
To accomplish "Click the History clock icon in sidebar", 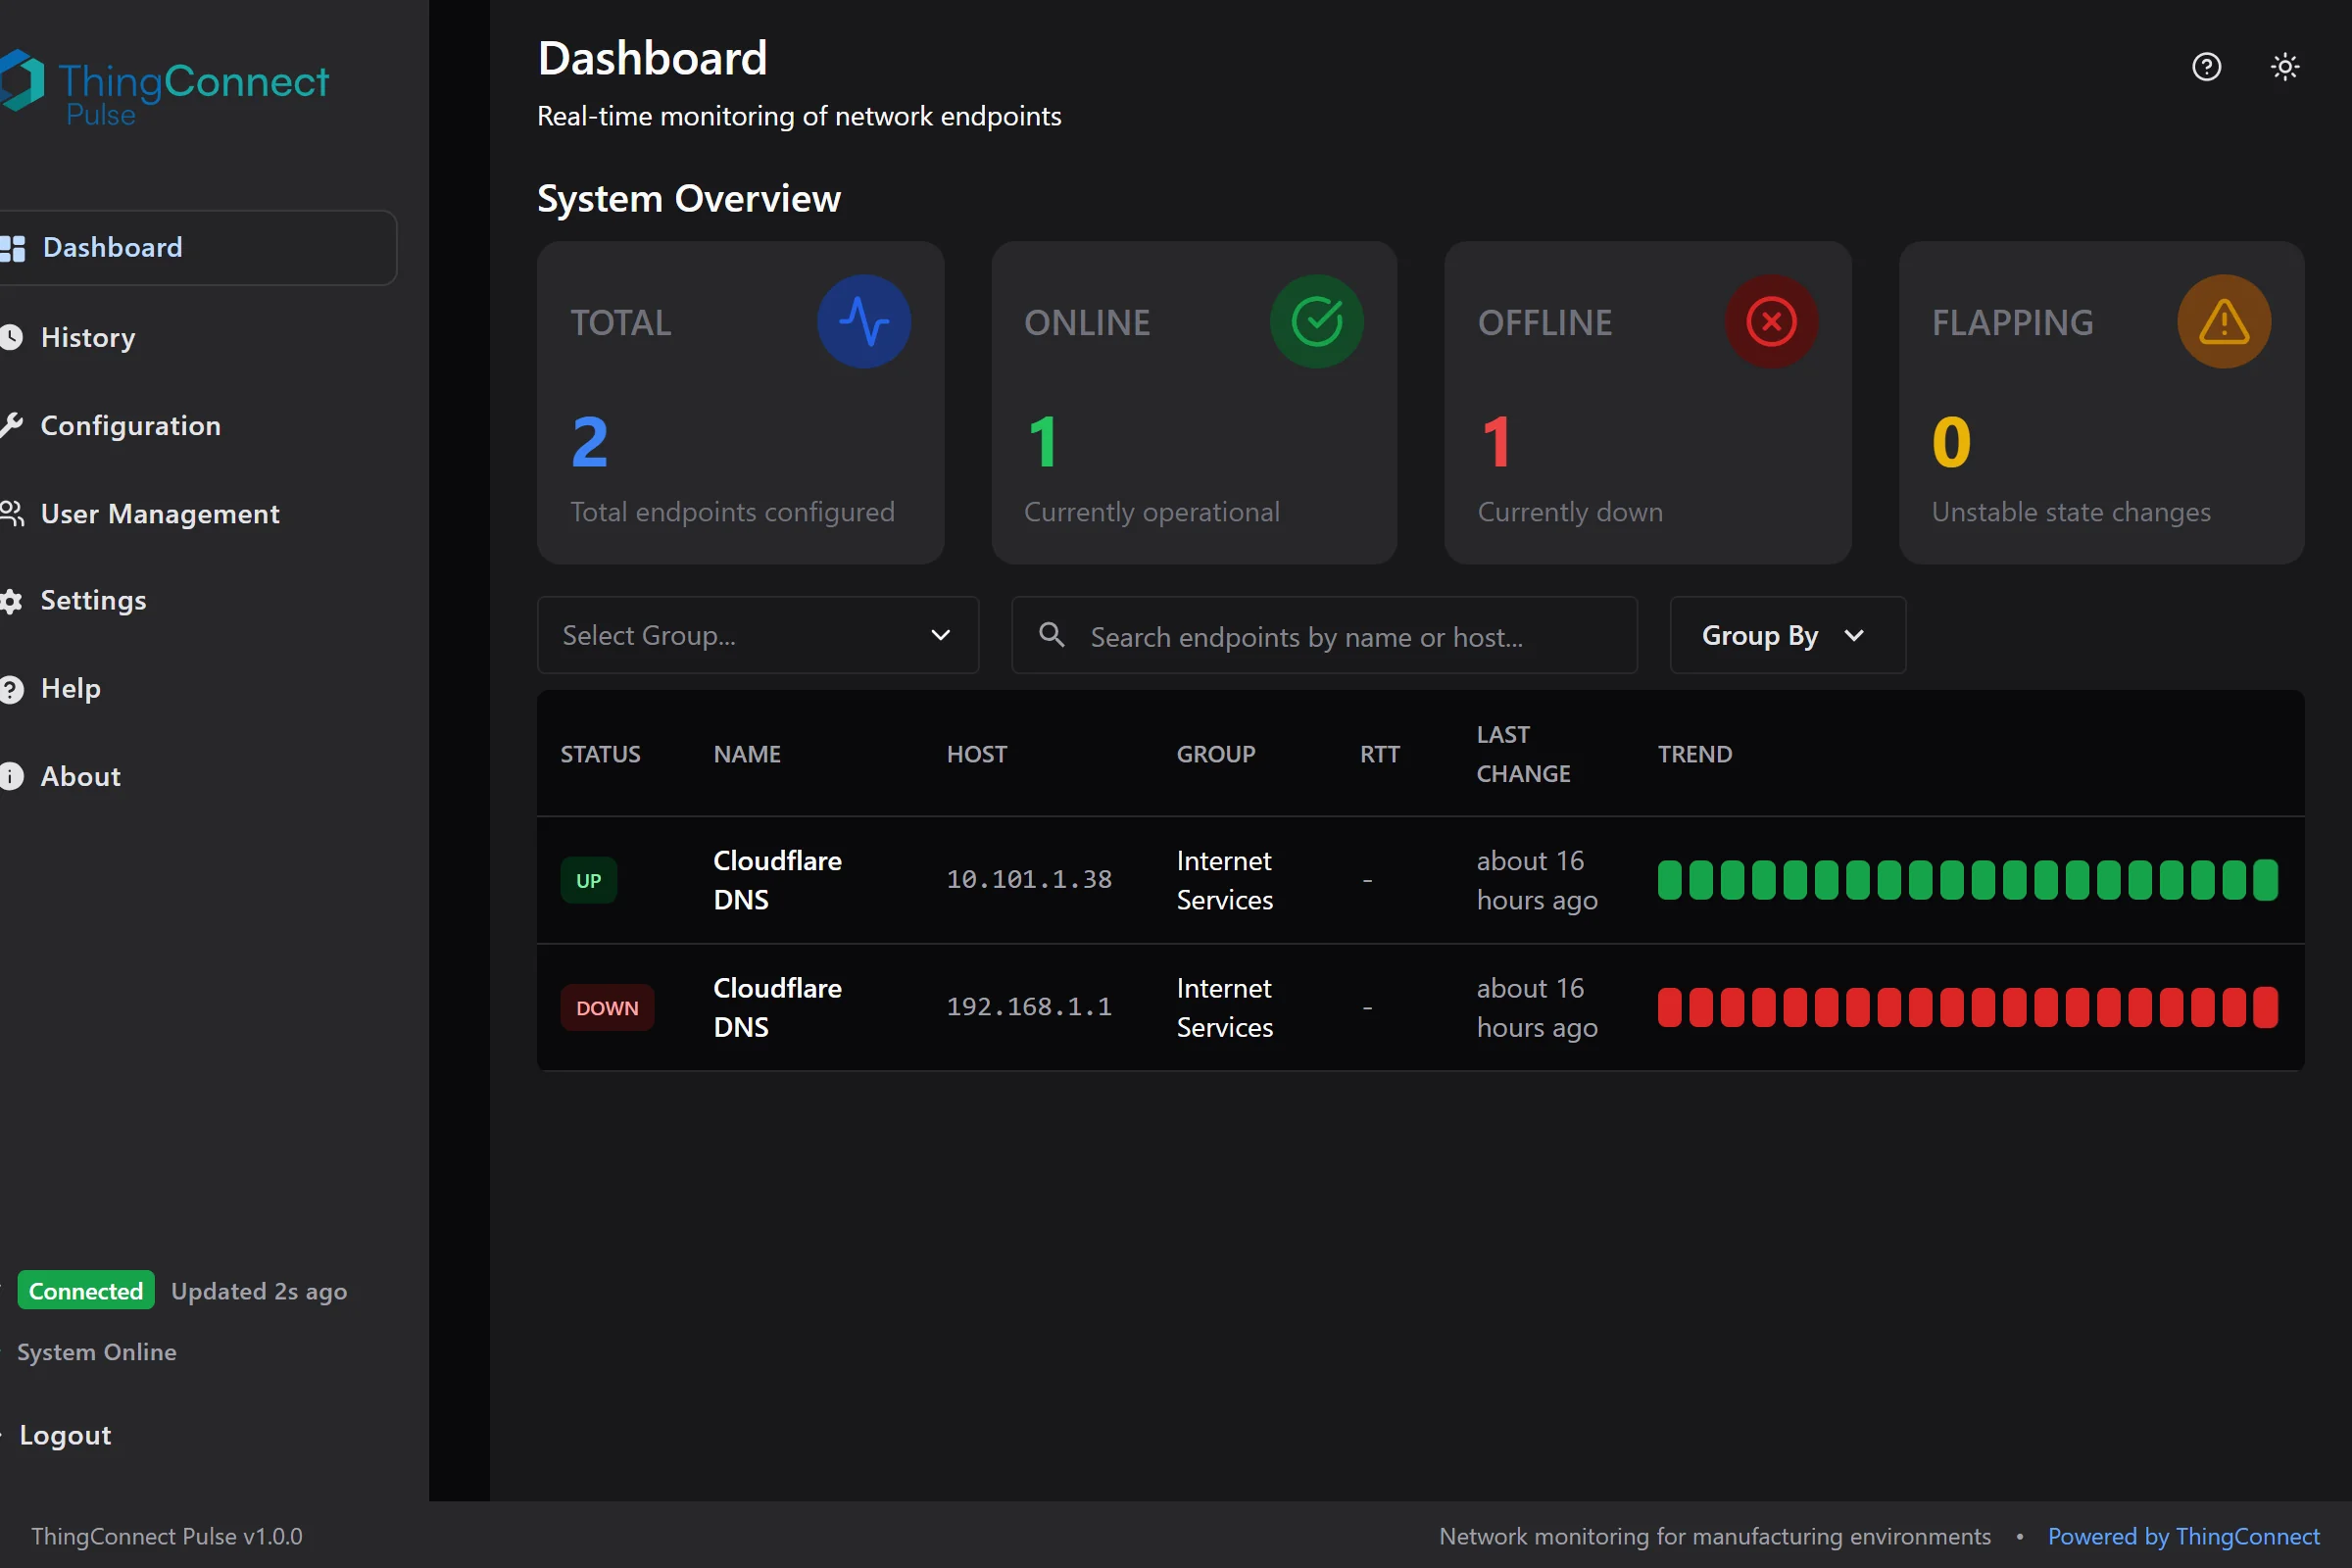I will pos(11,337).
